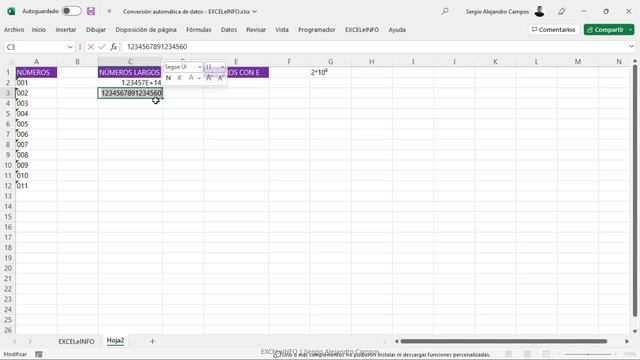Click the zoom slider in status bar
The width and height of the screenshot is (640, 360).
coord(588,354)
